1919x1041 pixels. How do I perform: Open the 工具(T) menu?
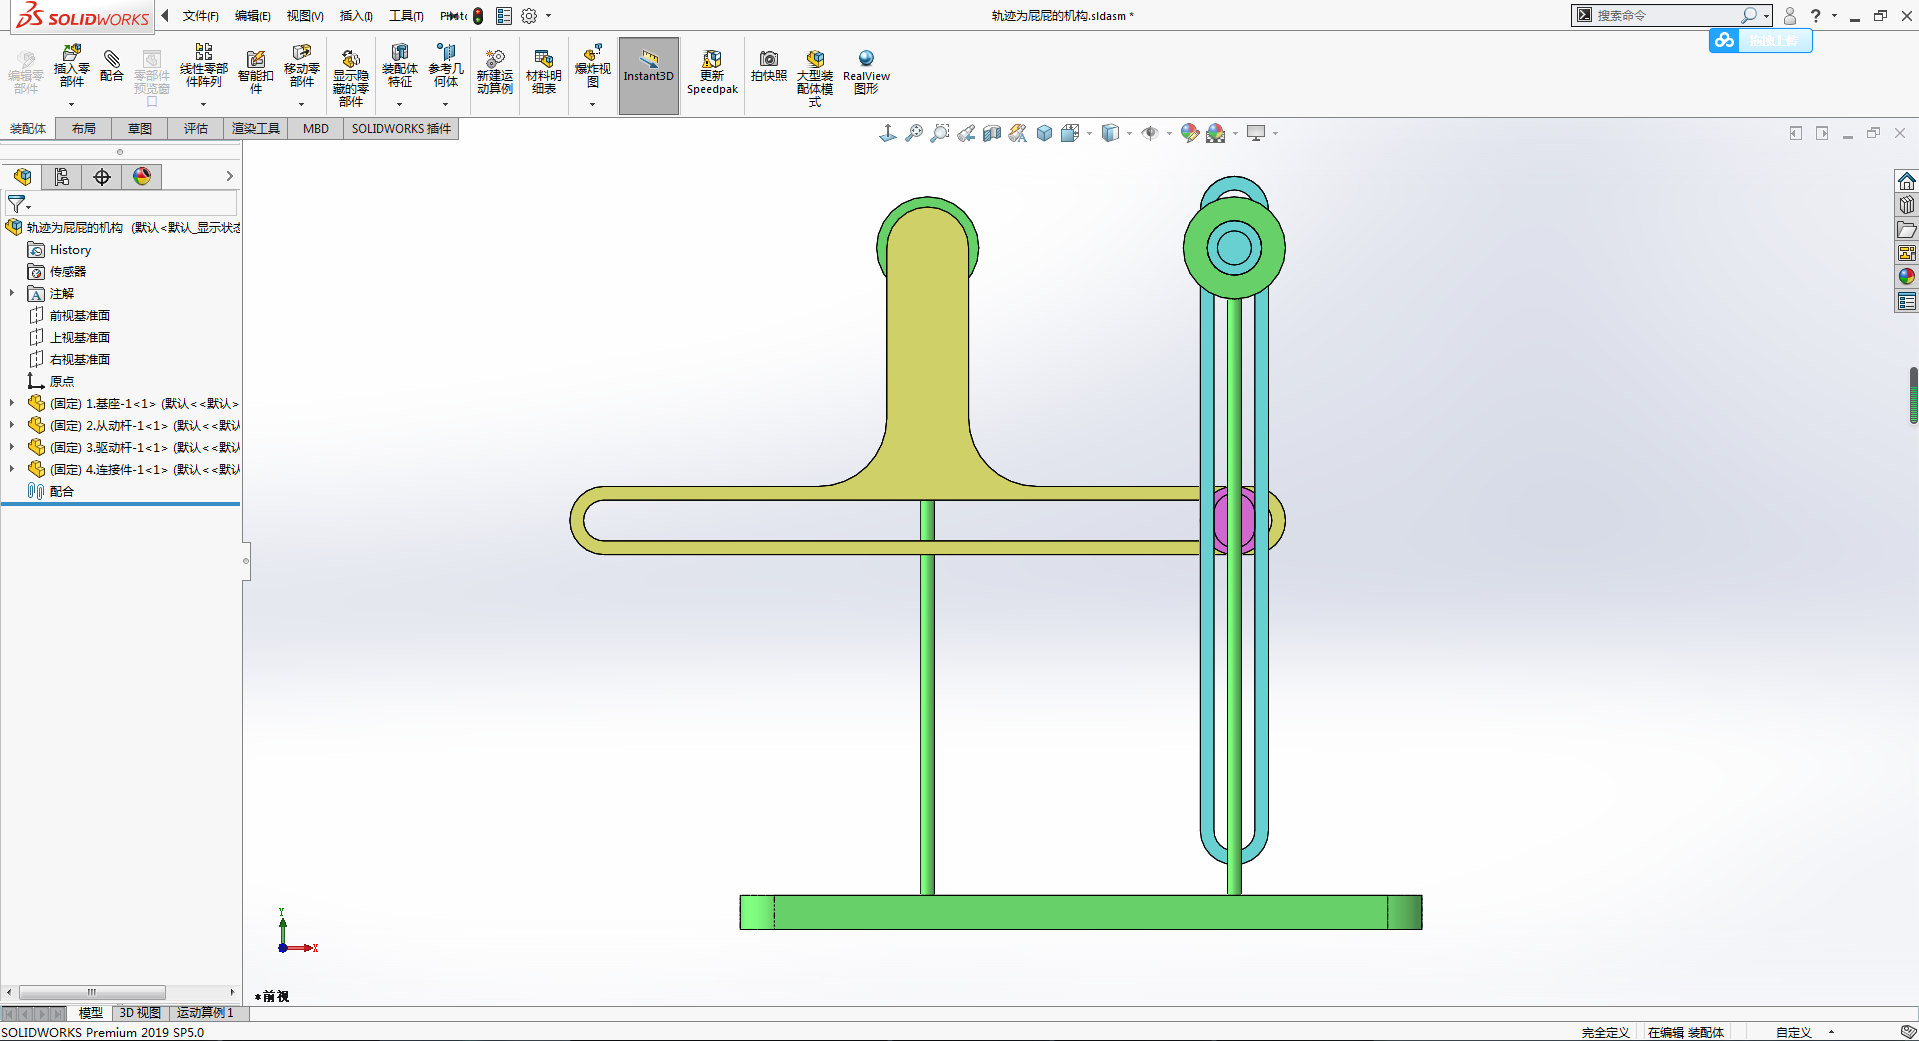tap(406, 16)
